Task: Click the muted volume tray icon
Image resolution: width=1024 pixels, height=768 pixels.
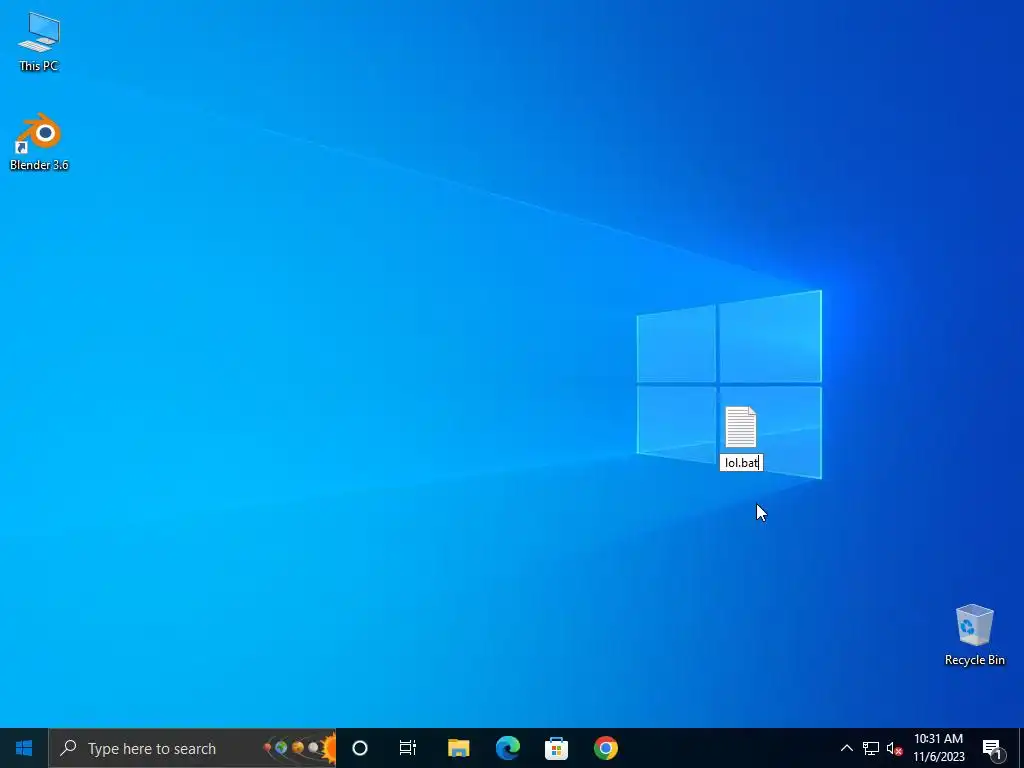Action: (x=895, y=748)
